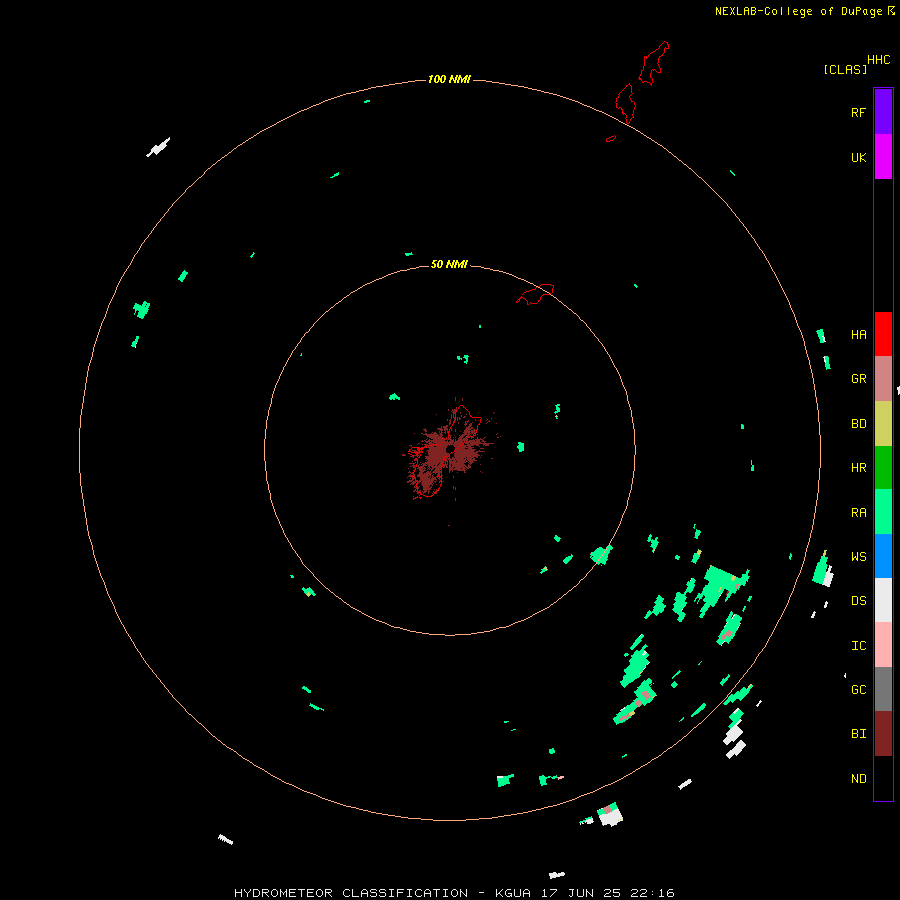This screenshot has height=900, width=900.
Task: Click the IC legend label
Action: (x=858, y=646)
